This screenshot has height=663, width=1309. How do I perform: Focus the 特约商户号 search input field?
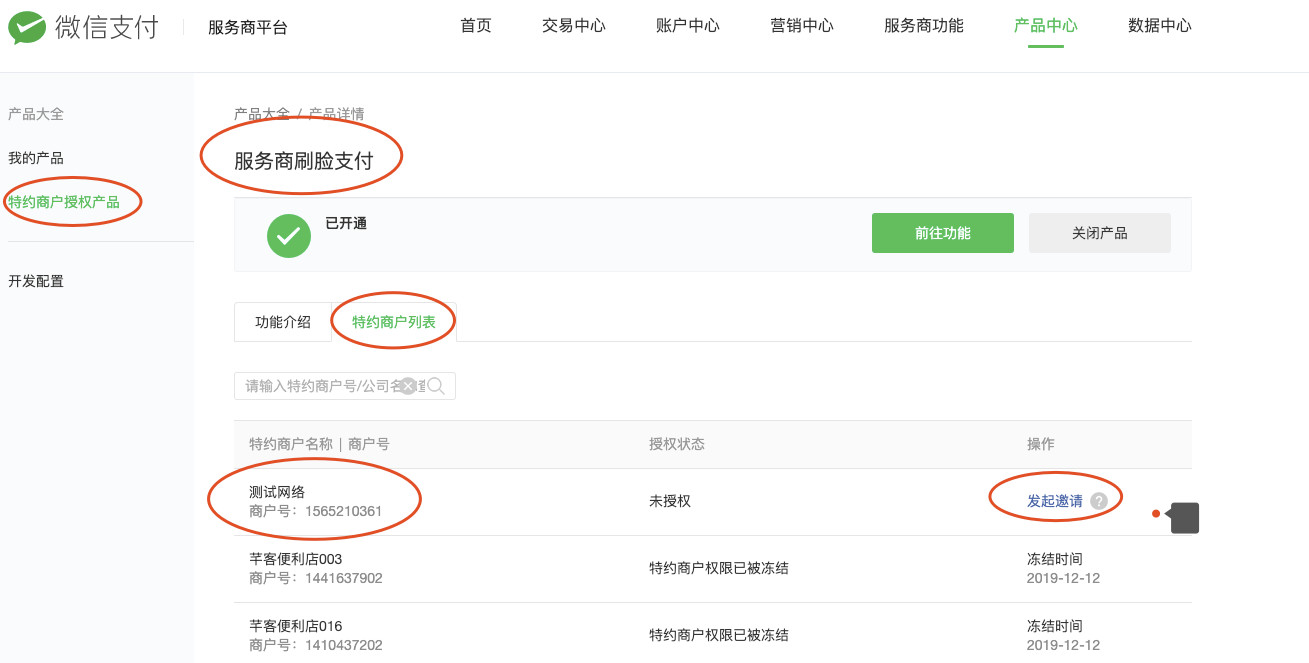tap(320, 386)
